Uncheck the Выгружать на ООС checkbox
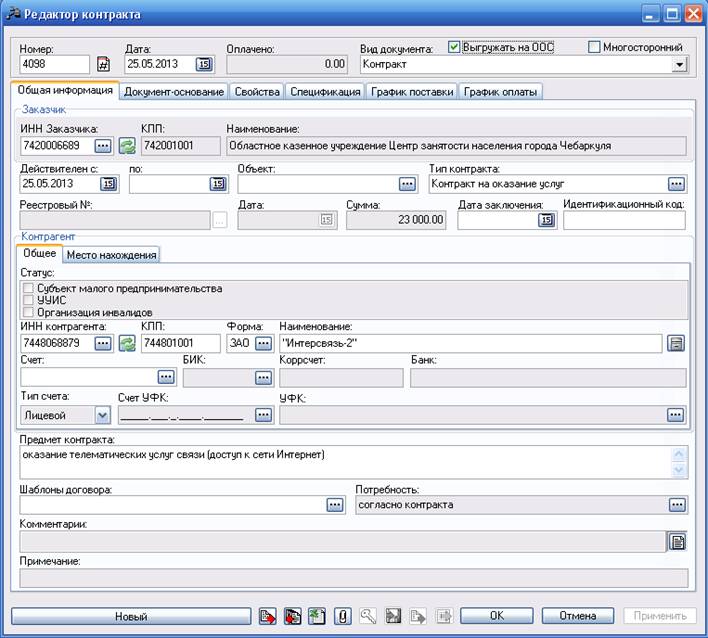The height and width of the screenshot is (638, 708). click(x=455, y=47)
